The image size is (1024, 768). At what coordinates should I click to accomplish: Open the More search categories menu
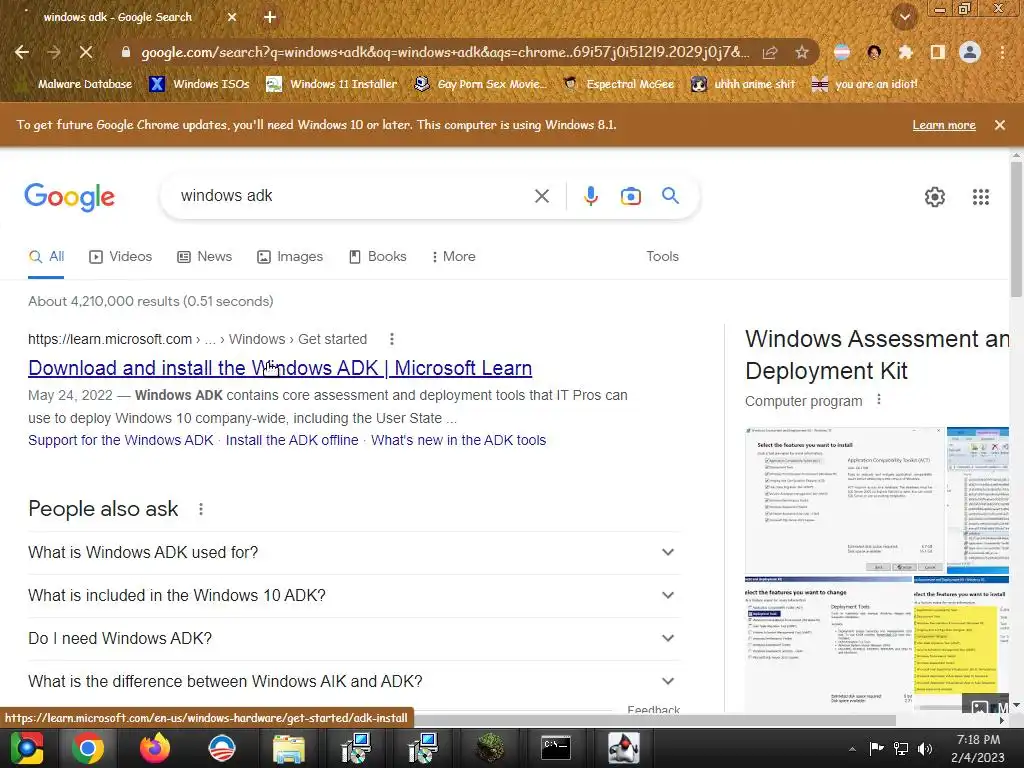(x=453, y=257)
